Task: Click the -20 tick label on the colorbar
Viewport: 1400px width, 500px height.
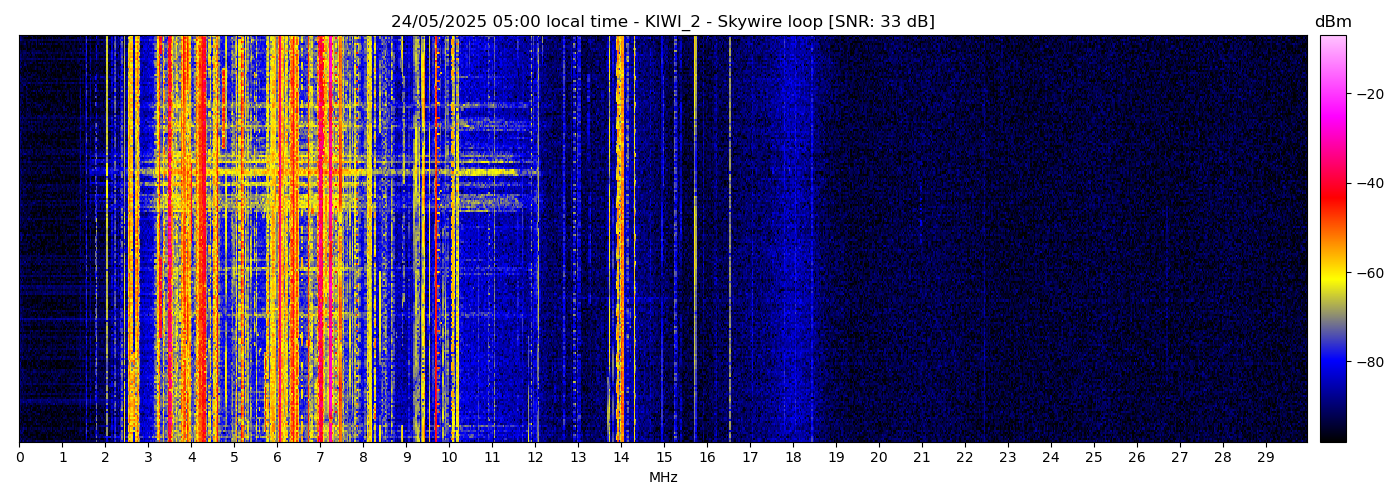Action: [1369, 94]
